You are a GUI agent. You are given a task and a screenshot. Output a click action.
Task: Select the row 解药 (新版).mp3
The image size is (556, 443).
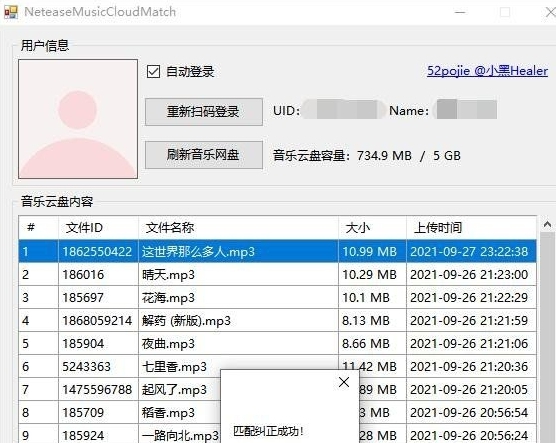pyautogui.click(x=278, y=321)
